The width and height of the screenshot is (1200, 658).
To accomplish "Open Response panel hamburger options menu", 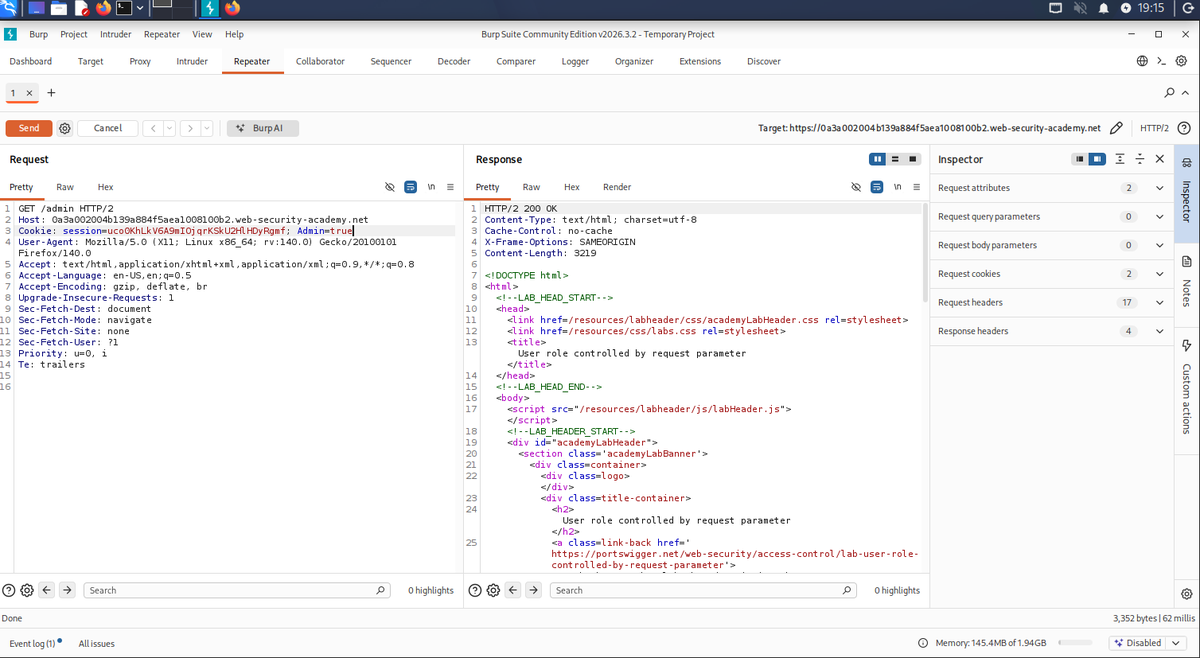I will 916,187.
